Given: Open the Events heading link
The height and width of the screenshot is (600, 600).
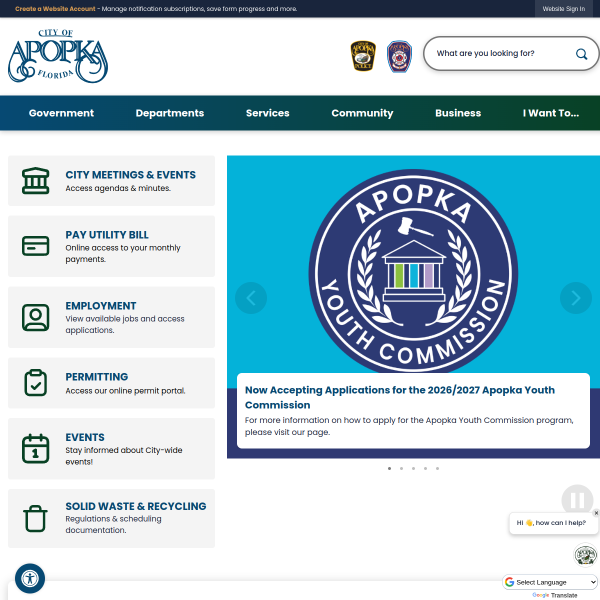Looking at the screenshot, I should pyautogui.click(x=85, y=437).
